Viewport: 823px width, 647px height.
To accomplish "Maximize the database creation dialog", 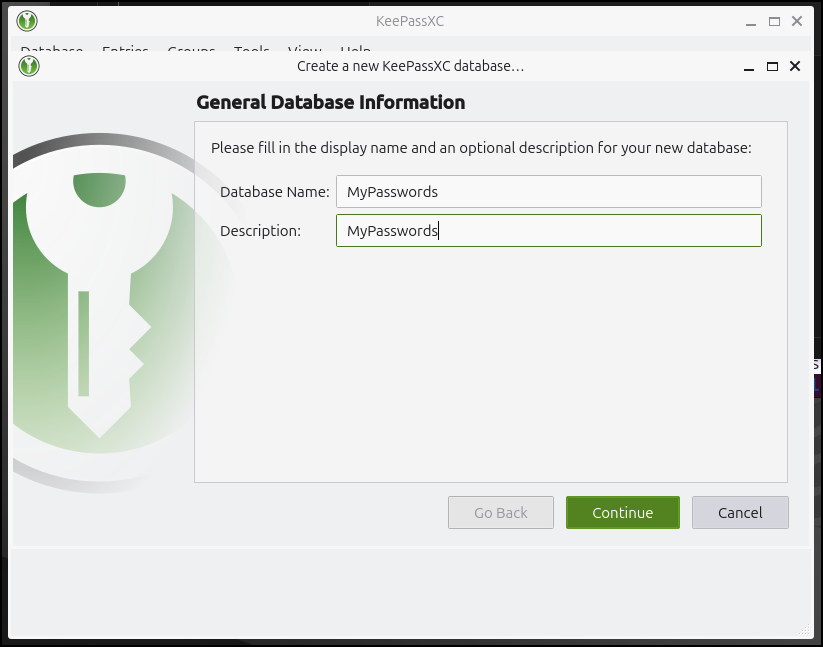I will (771, 66).
